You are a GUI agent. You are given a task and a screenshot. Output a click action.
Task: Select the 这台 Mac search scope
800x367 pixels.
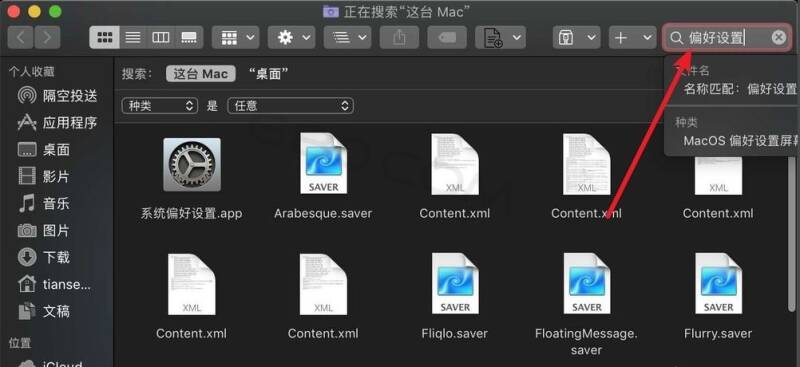click(201, 74)
